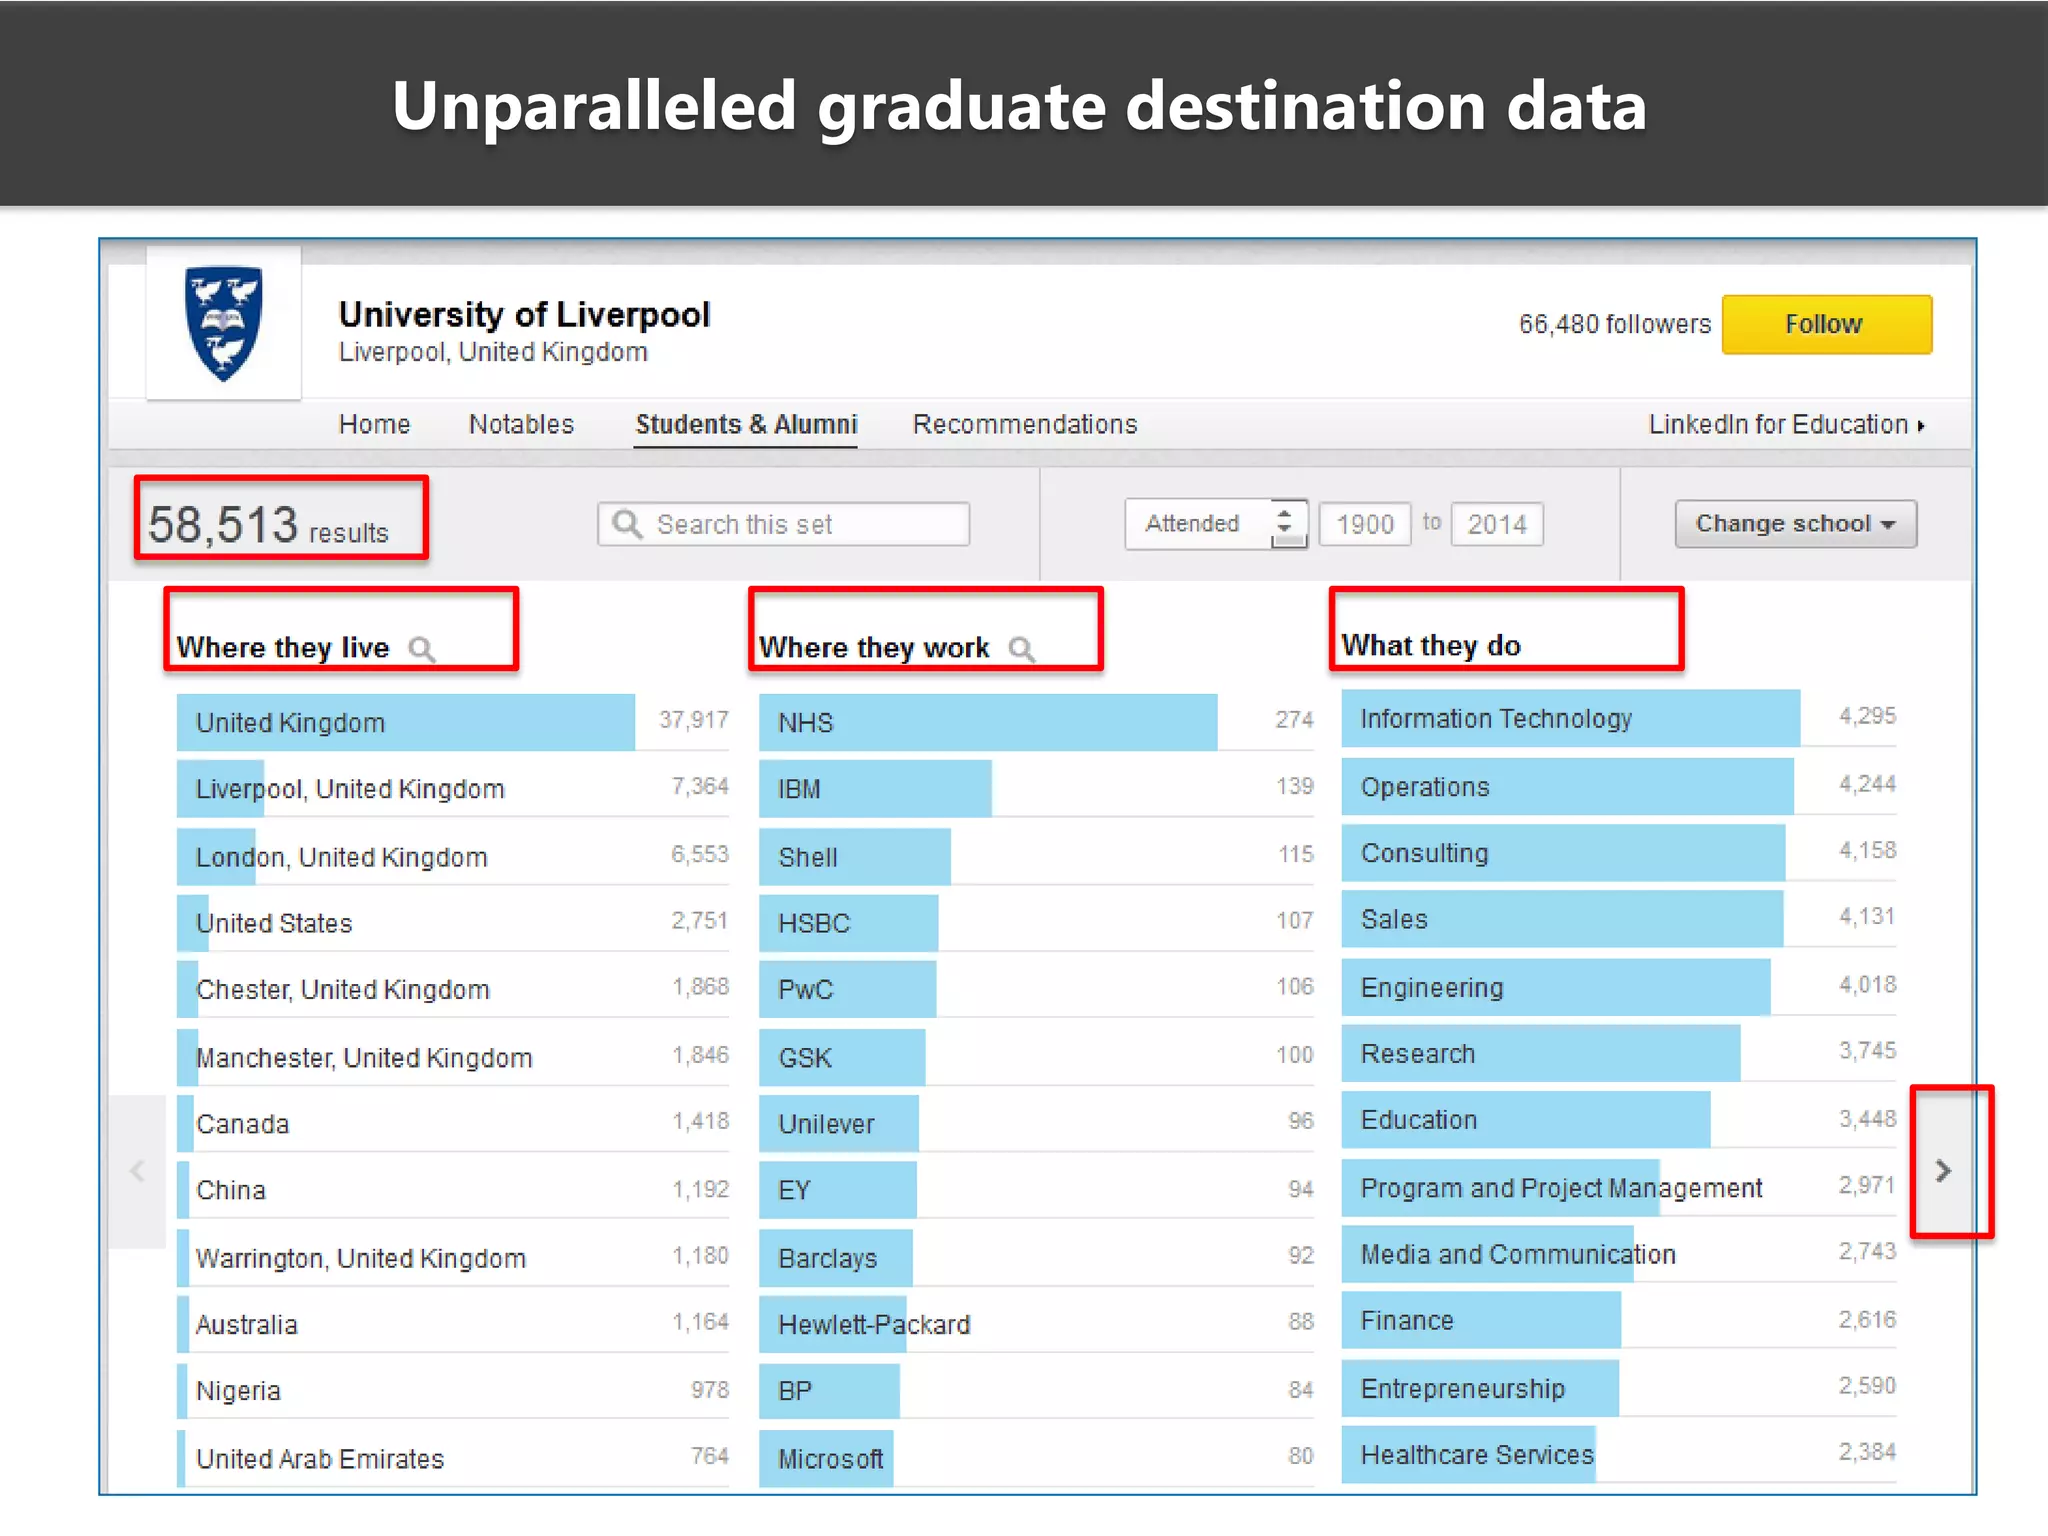Filter by Shell employer bar
This screenshot has height=1536, width=2048.
[1037, 857]
